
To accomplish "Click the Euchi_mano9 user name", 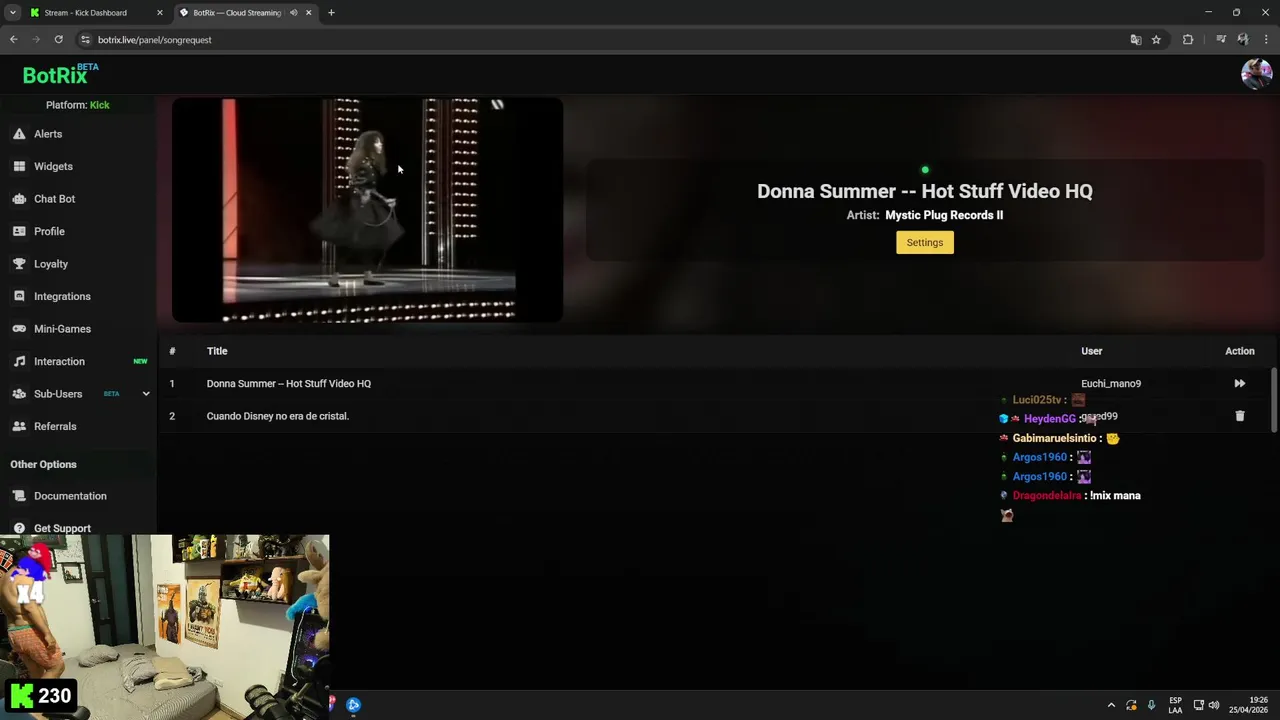I will click(1111, 384).
